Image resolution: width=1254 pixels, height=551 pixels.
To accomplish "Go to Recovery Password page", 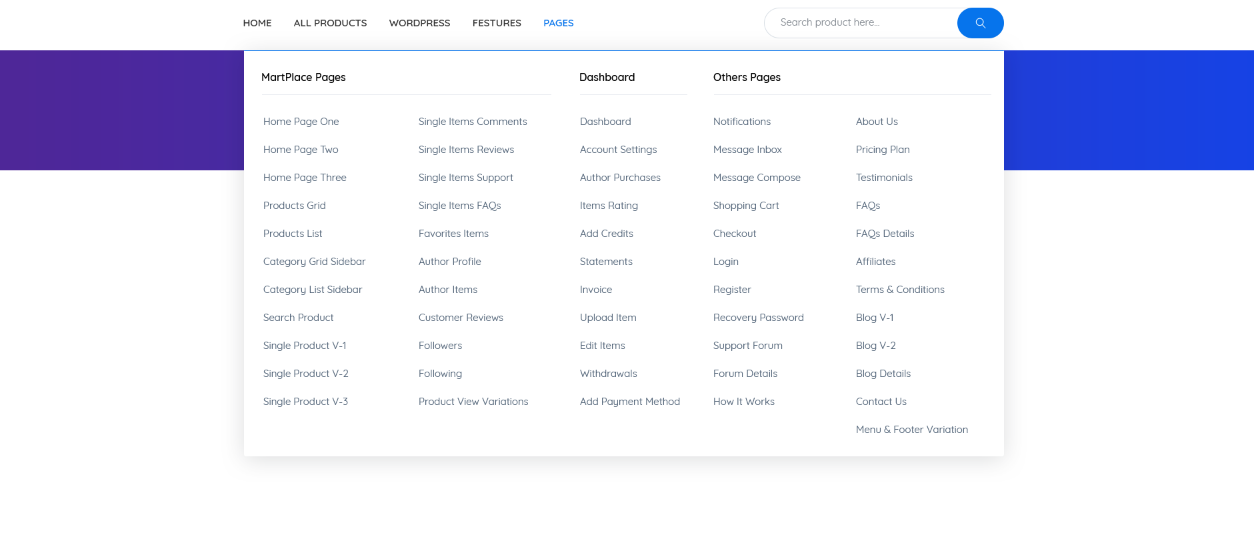I will tap(758, 318).
